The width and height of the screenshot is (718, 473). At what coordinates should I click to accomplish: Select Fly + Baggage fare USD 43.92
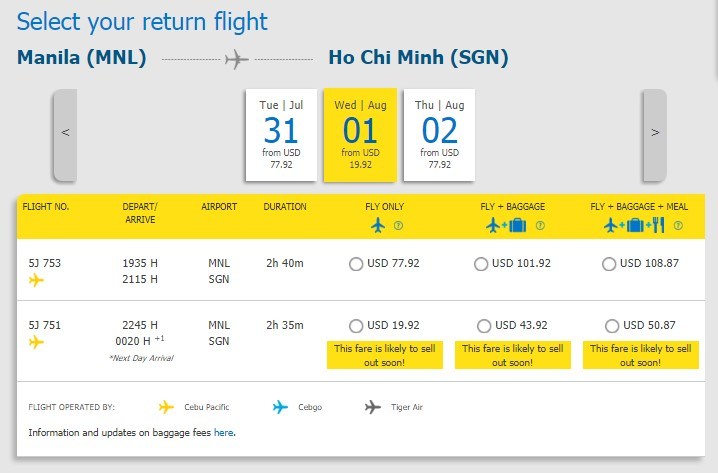click(x=485, y=326)
